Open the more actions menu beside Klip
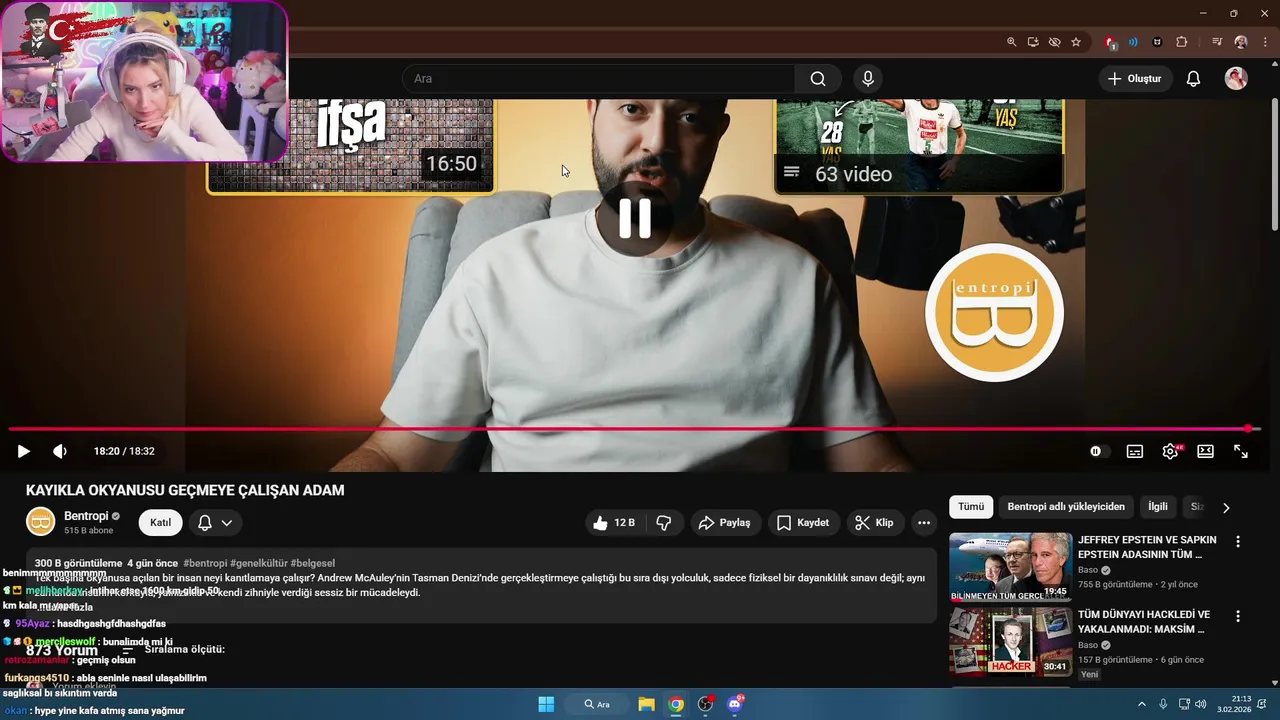 [x=924, y=523]
